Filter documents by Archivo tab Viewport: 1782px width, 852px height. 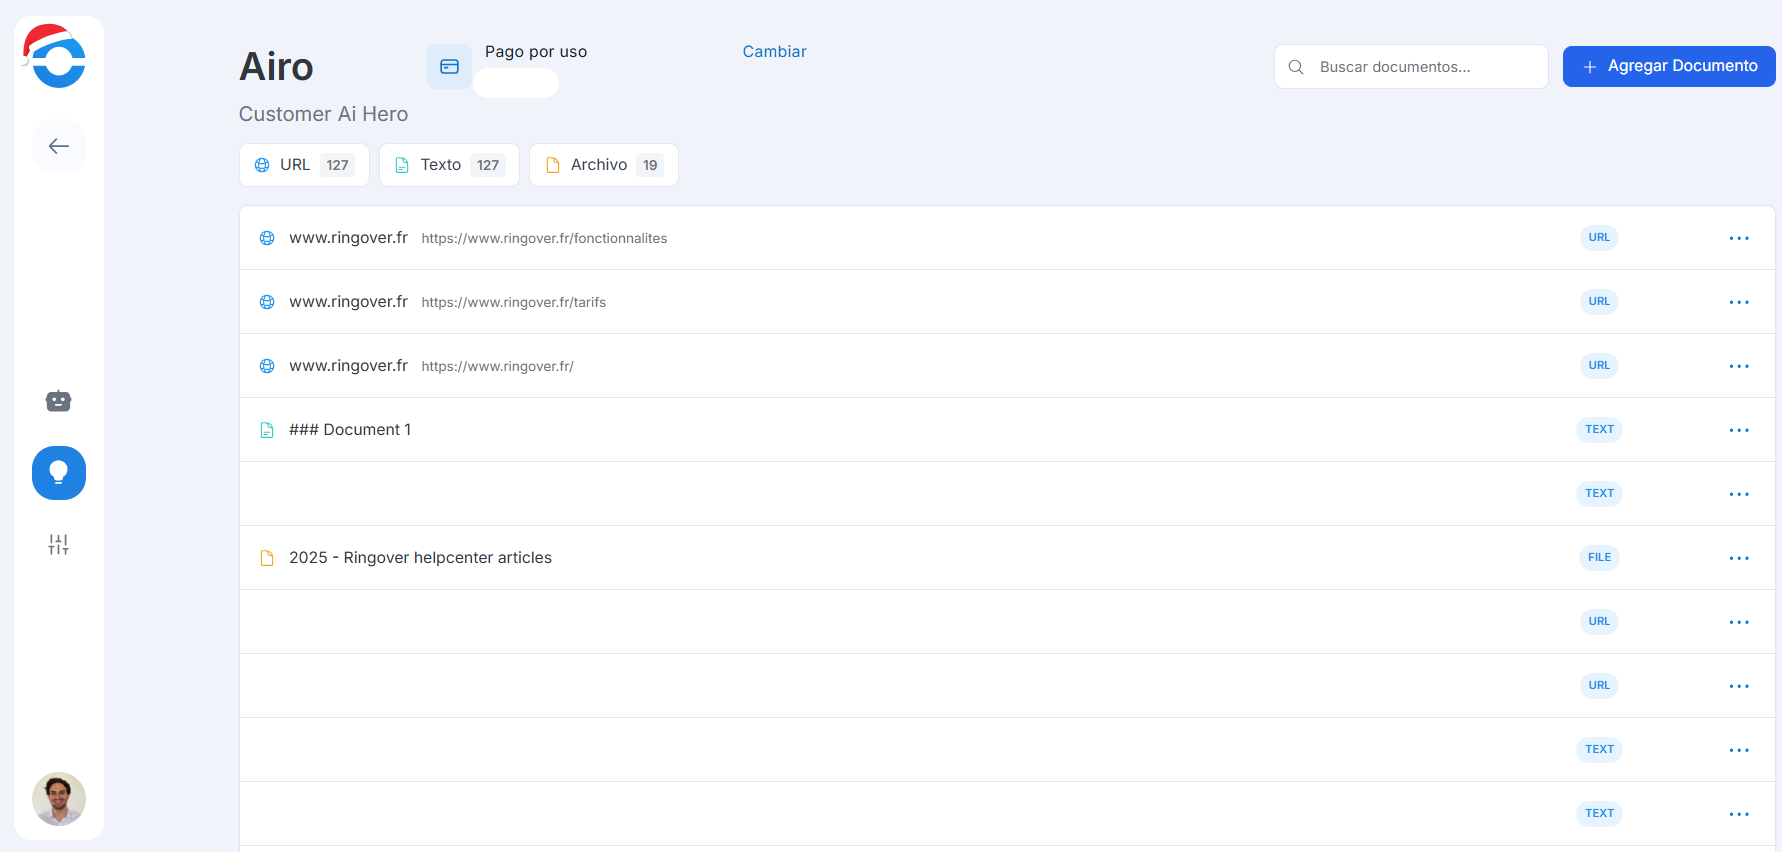pyautogui.click(x=603, y=165)
